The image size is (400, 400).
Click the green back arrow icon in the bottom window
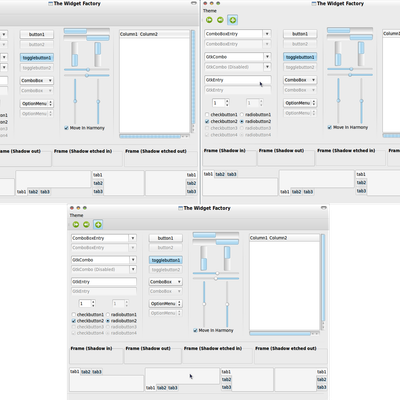point(86,225)
